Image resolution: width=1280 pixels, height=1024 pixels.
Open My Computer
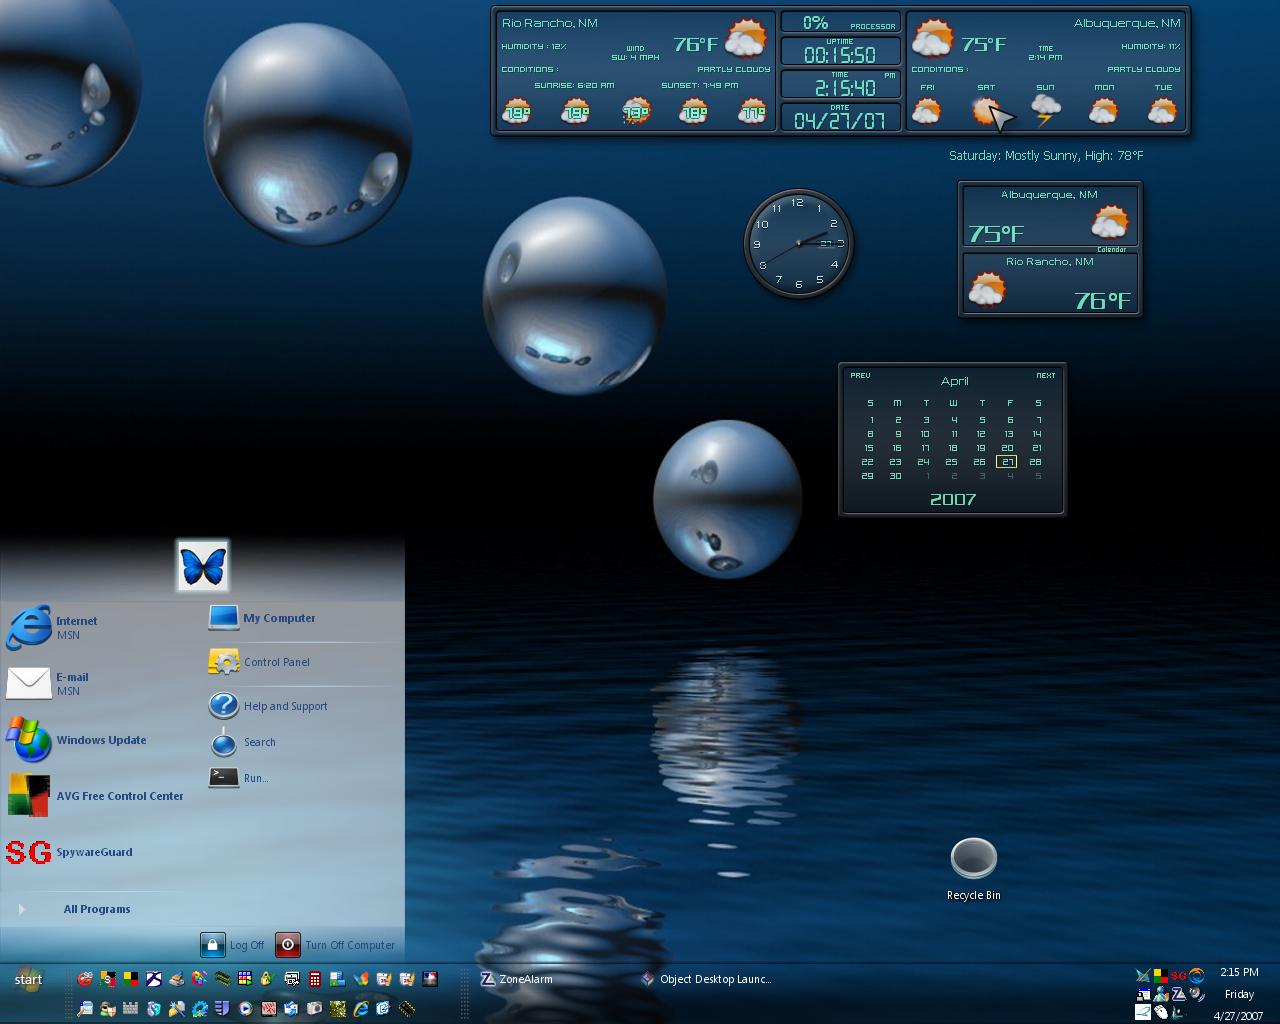pos(262,618)
